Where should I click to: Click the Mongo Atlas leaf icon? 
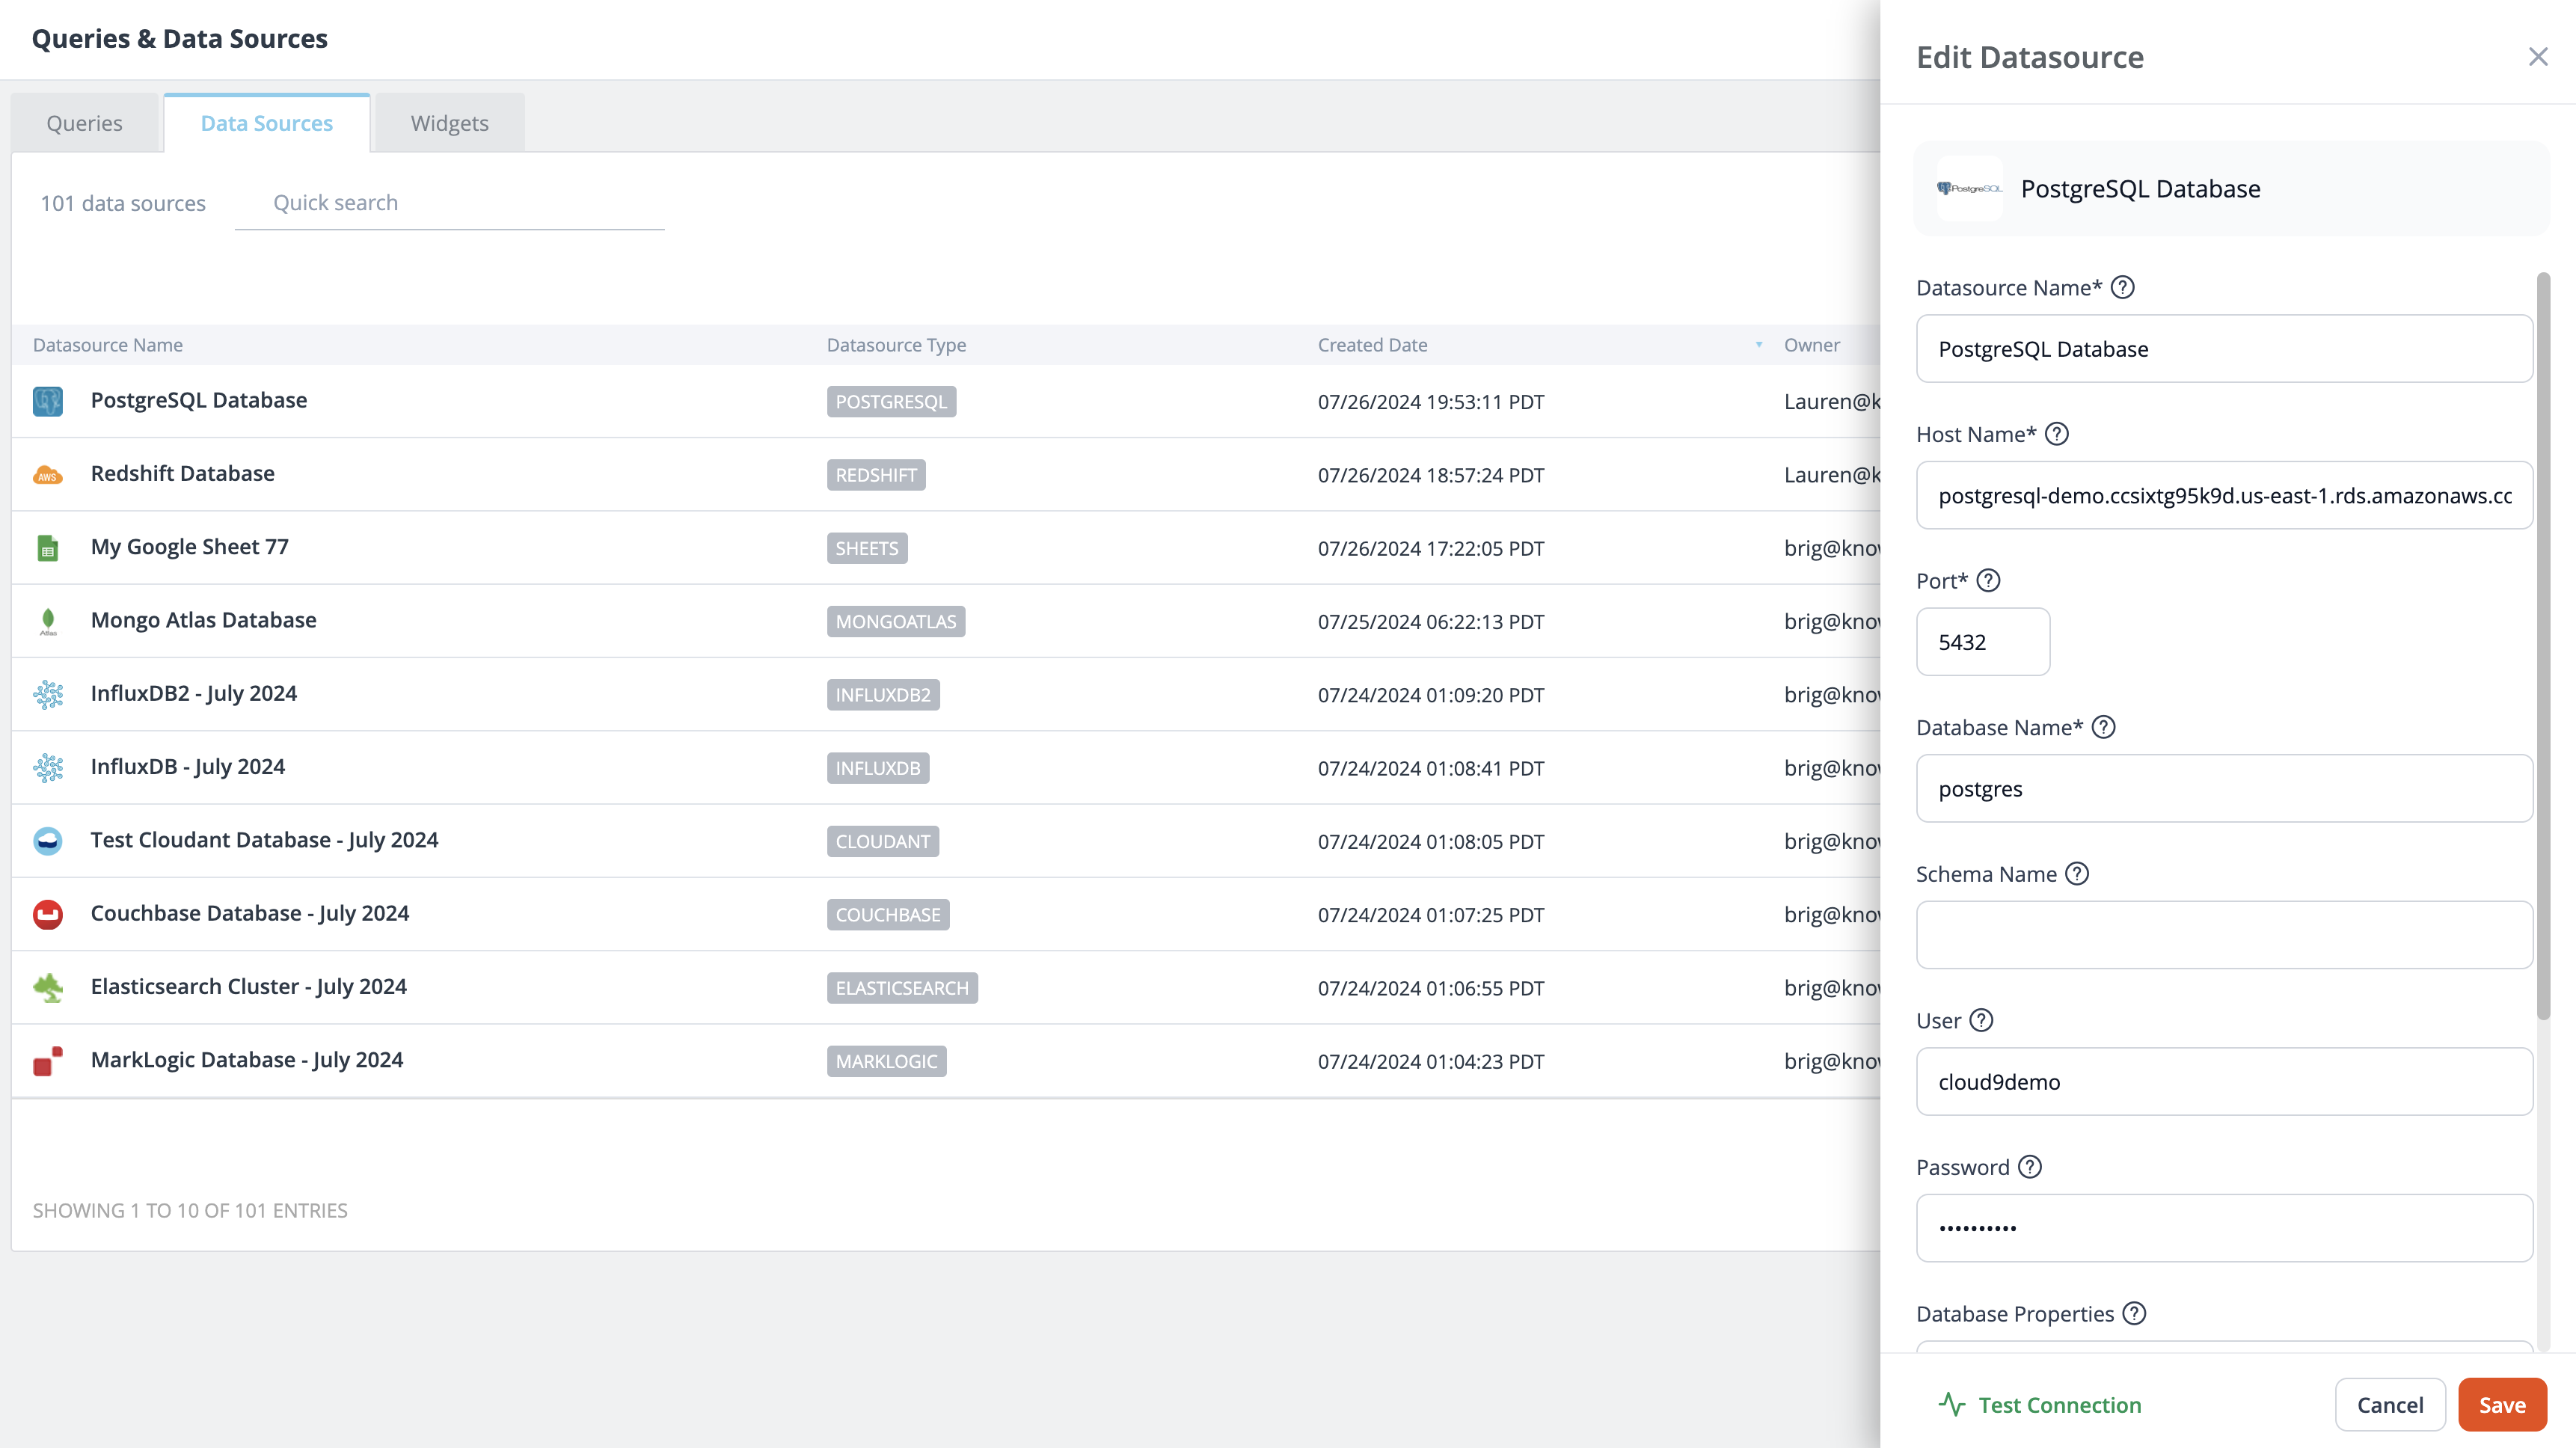47,621
